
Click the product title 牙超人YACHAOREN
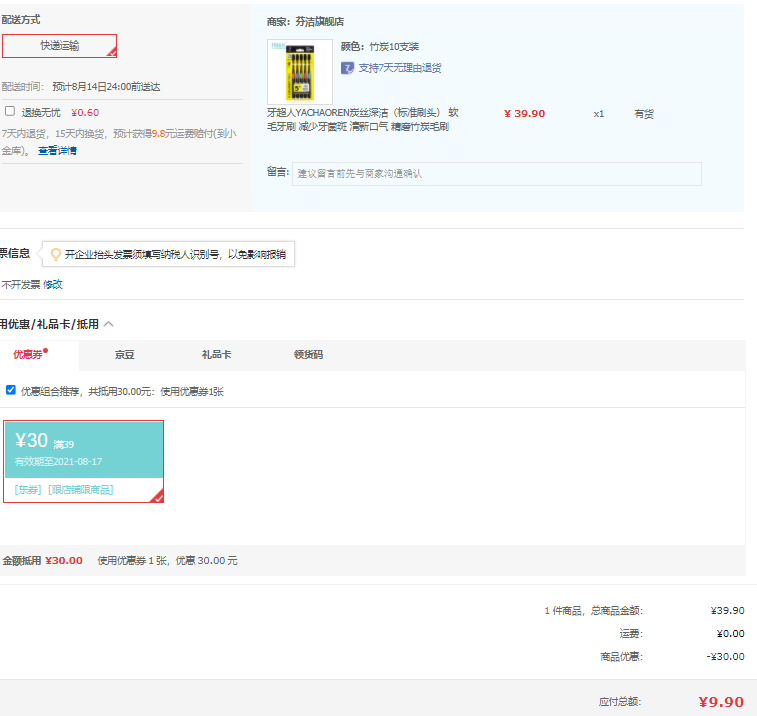point(363,120)
